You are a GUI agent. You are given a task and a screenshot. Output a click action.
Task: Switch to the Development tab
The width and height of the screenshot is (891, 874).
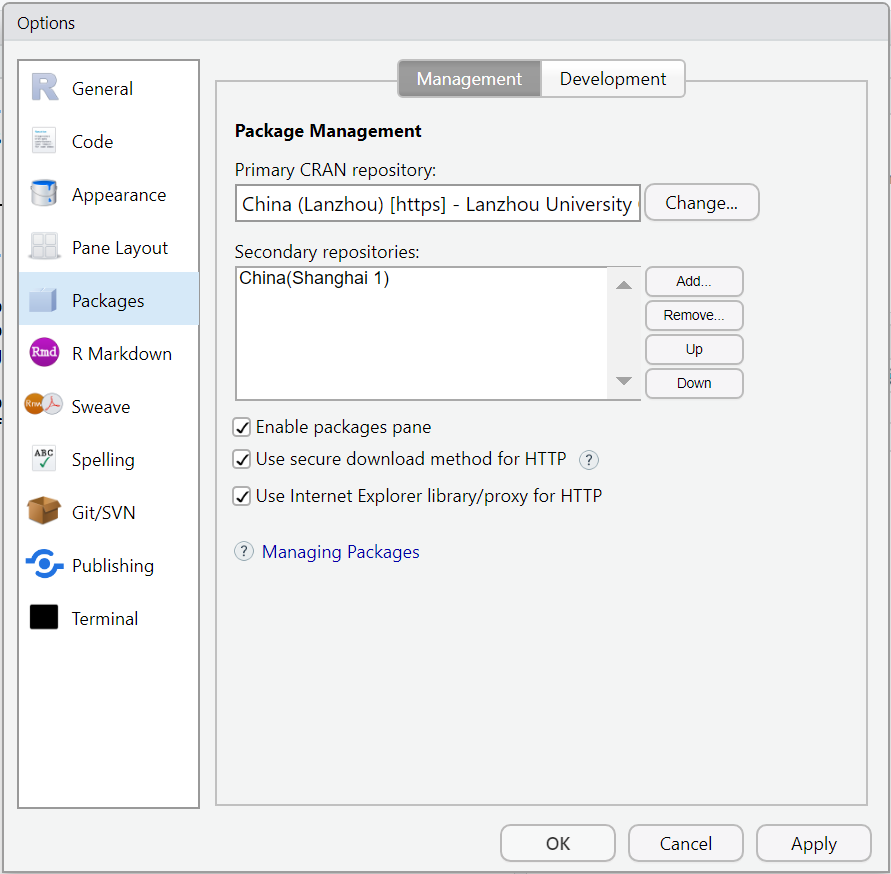tap(612, 78)
